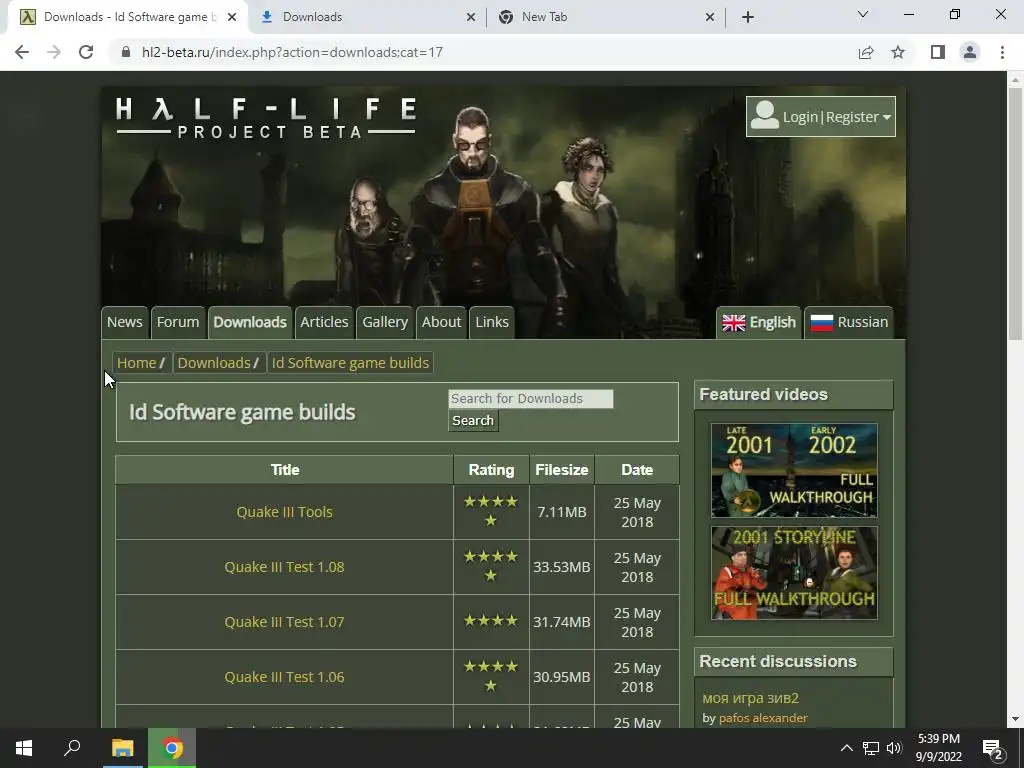This screenshot has width=1024, height=768.
Task: Open the Chrome profile avatar icon
Action: (970, 52)
